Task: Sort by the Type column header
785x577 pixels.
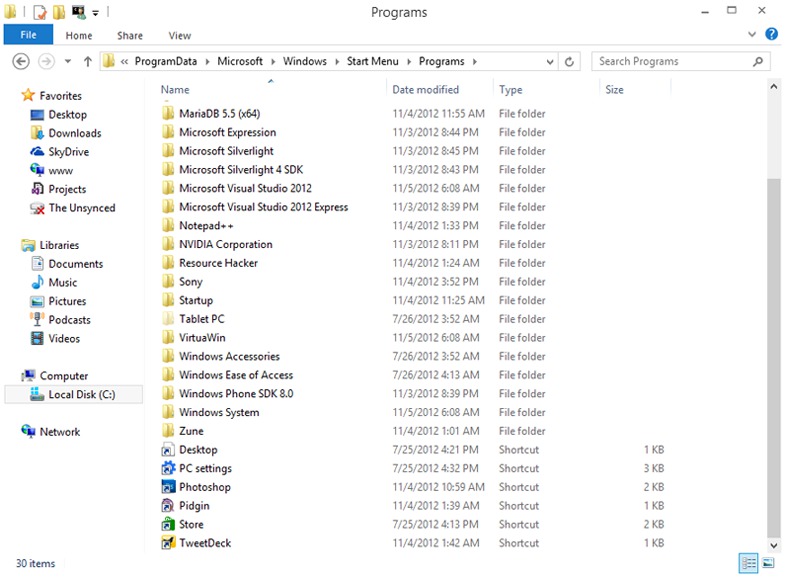Action: coord(511,90)
